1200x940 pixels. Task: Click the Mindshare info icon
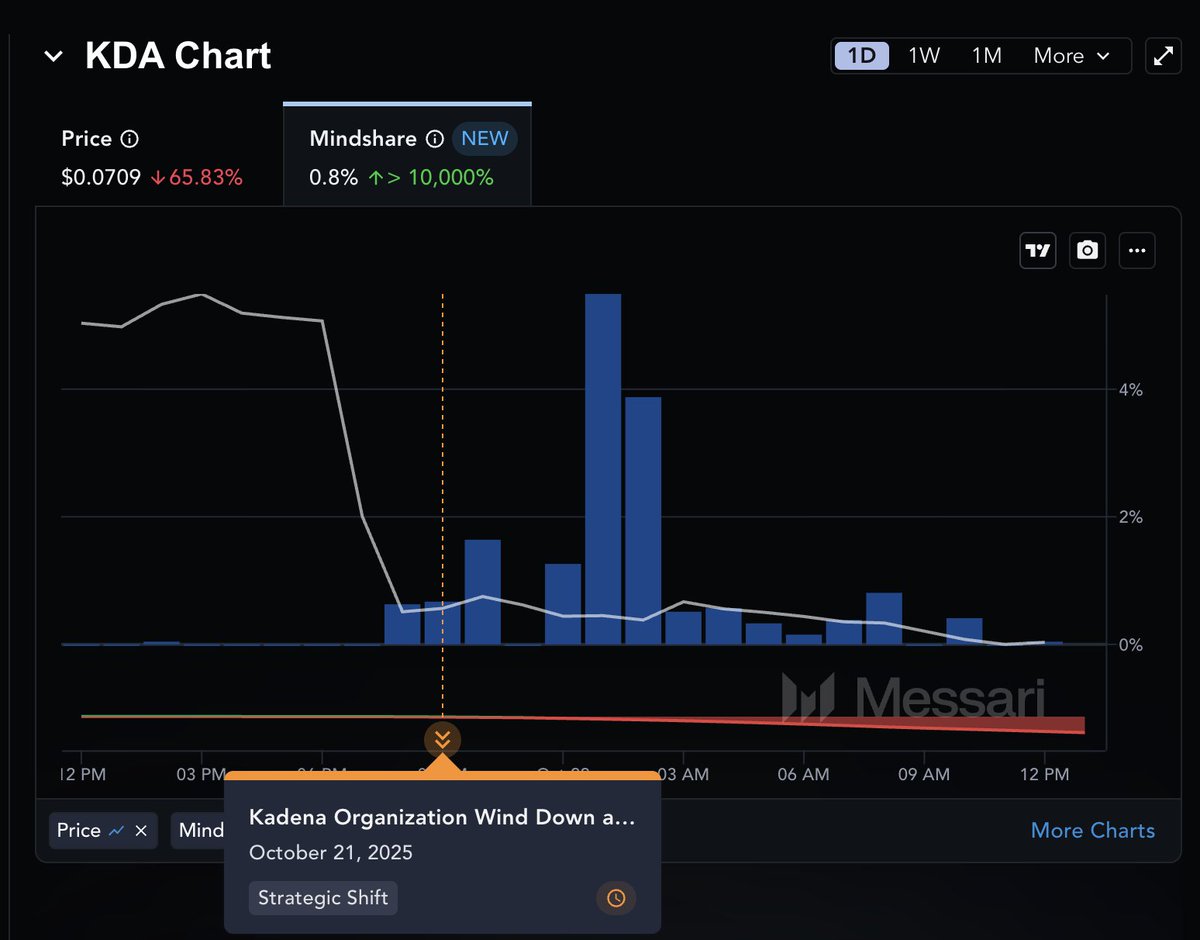point(434,139)
